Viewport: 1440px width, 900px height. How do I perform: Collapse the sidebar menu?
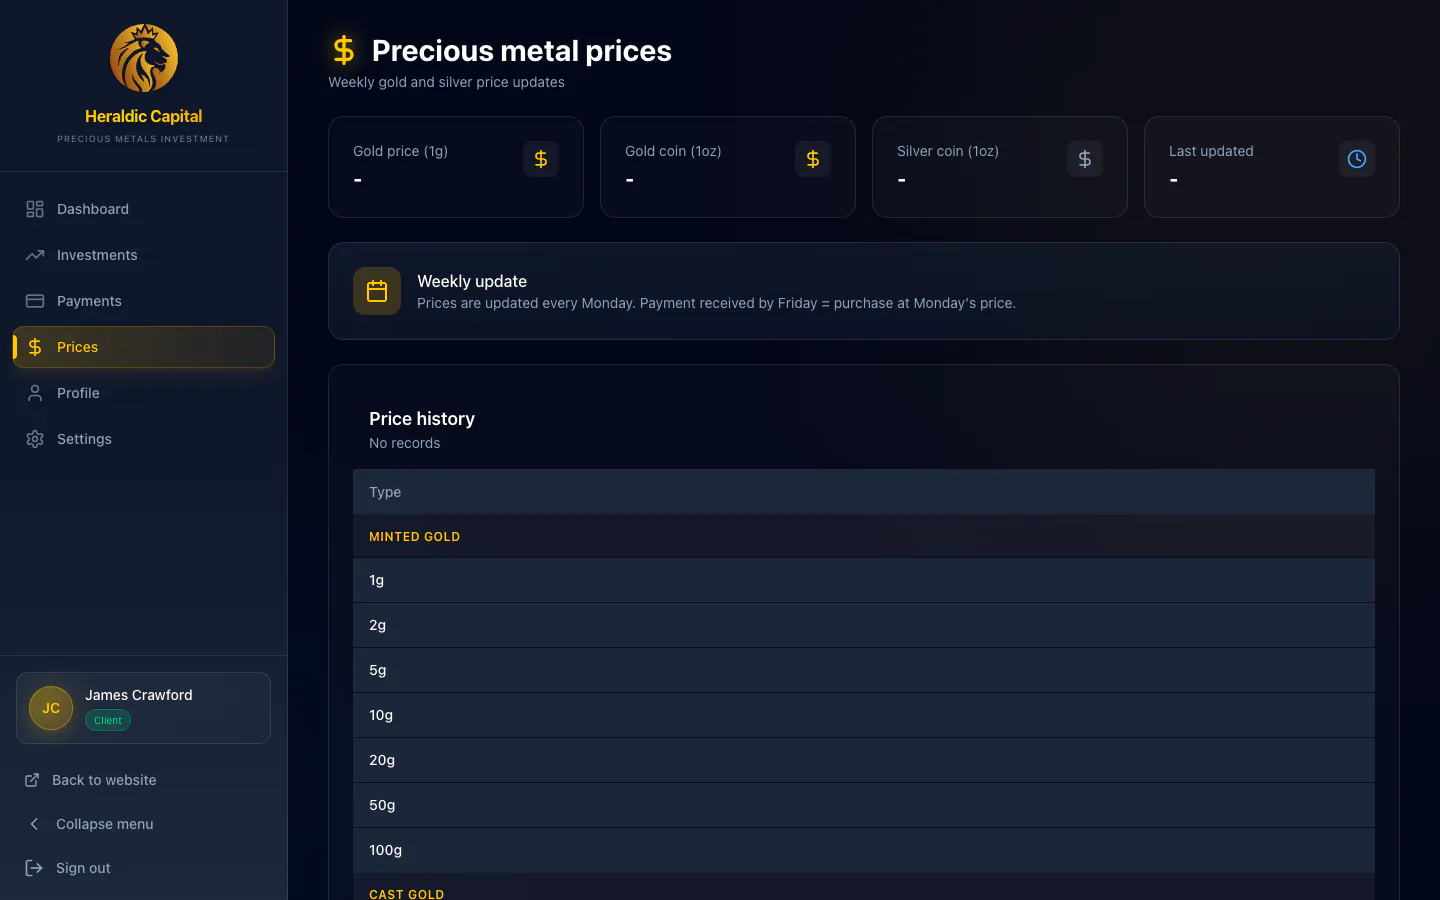click(x=105, y=824)
